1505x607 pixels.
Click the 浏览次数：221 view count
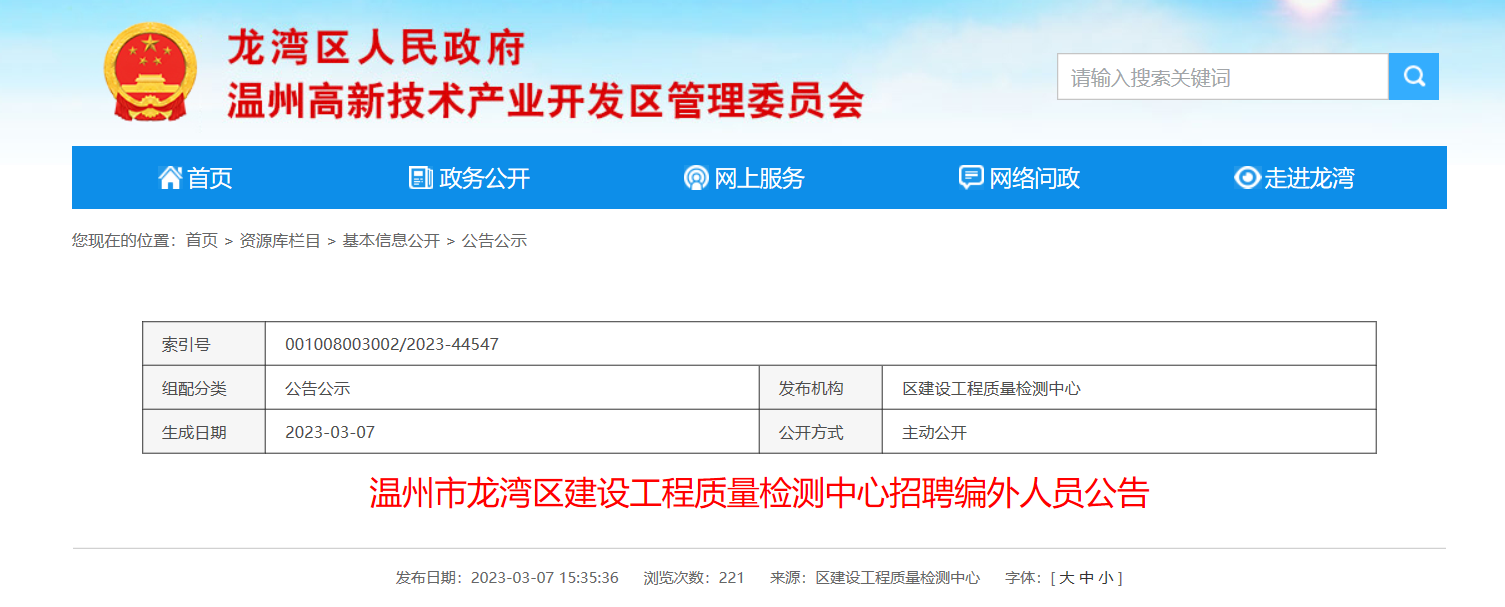click(694, 578)
